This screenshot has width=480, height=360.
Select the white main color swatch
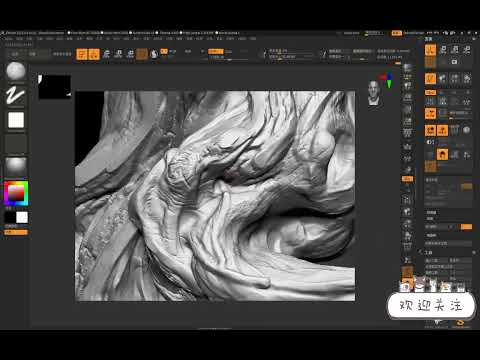click(x=22, y=217)
